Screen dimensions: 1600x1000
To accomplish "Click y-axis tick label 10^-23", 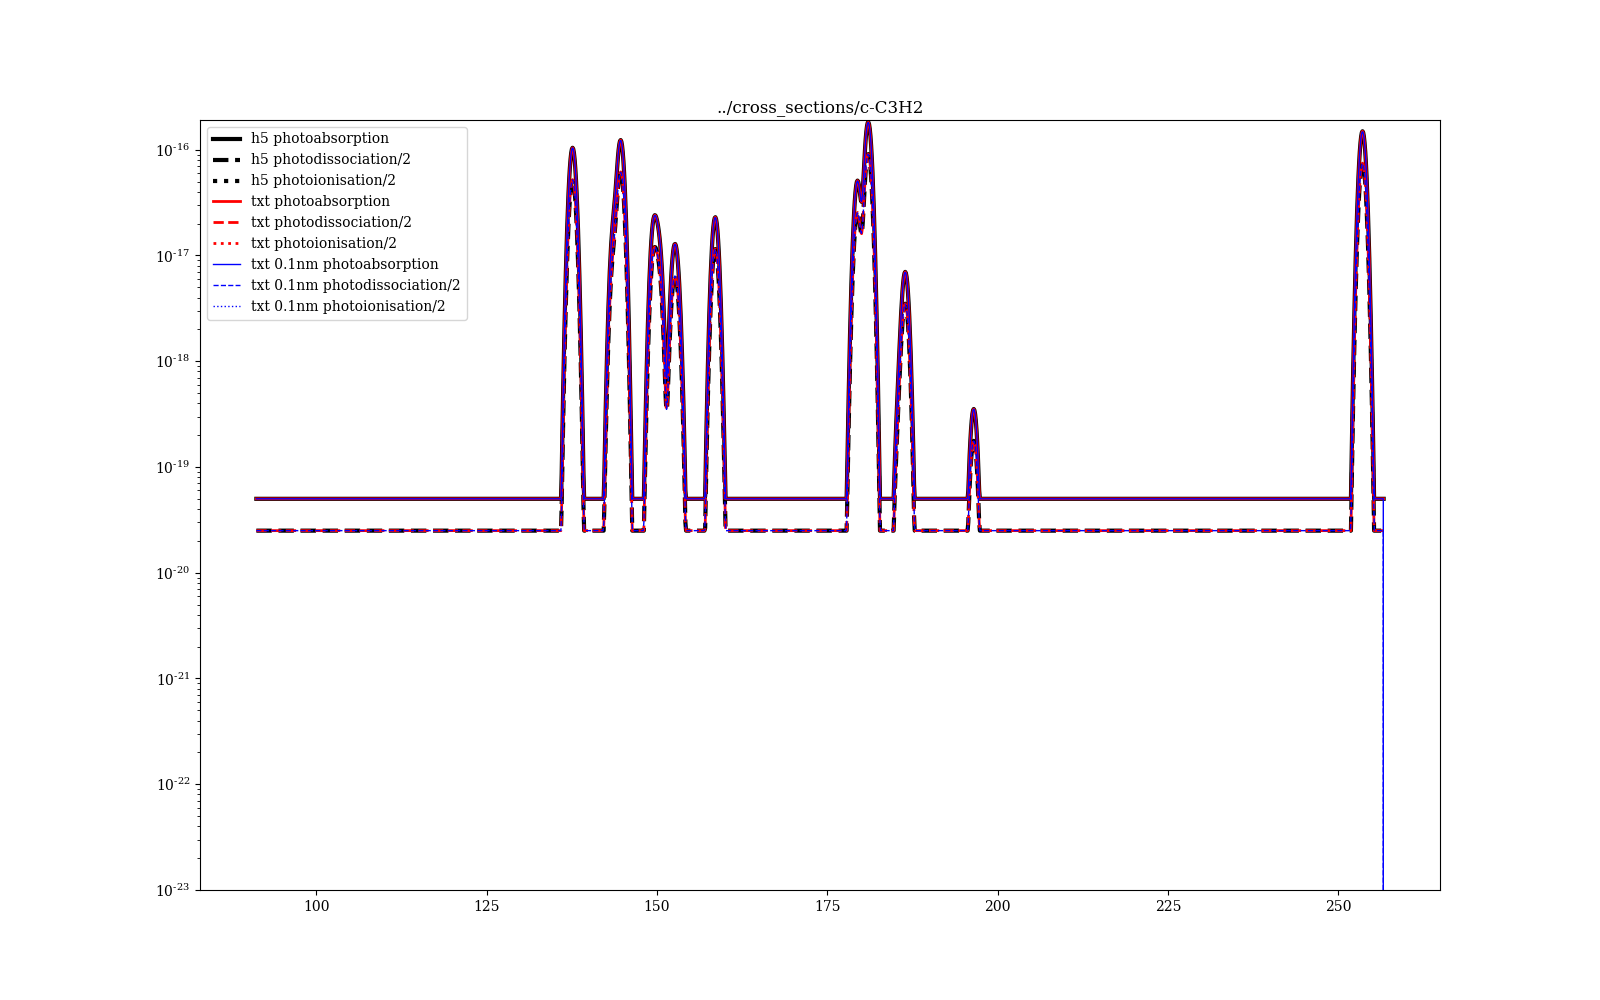I will [172, 889].
